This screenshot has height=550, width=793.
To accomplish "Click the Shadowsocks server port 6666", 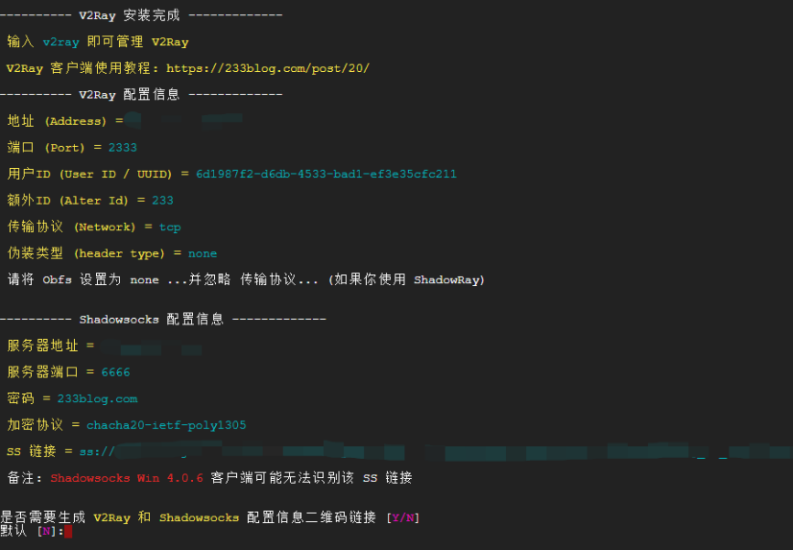I will [x=115, y=372].
